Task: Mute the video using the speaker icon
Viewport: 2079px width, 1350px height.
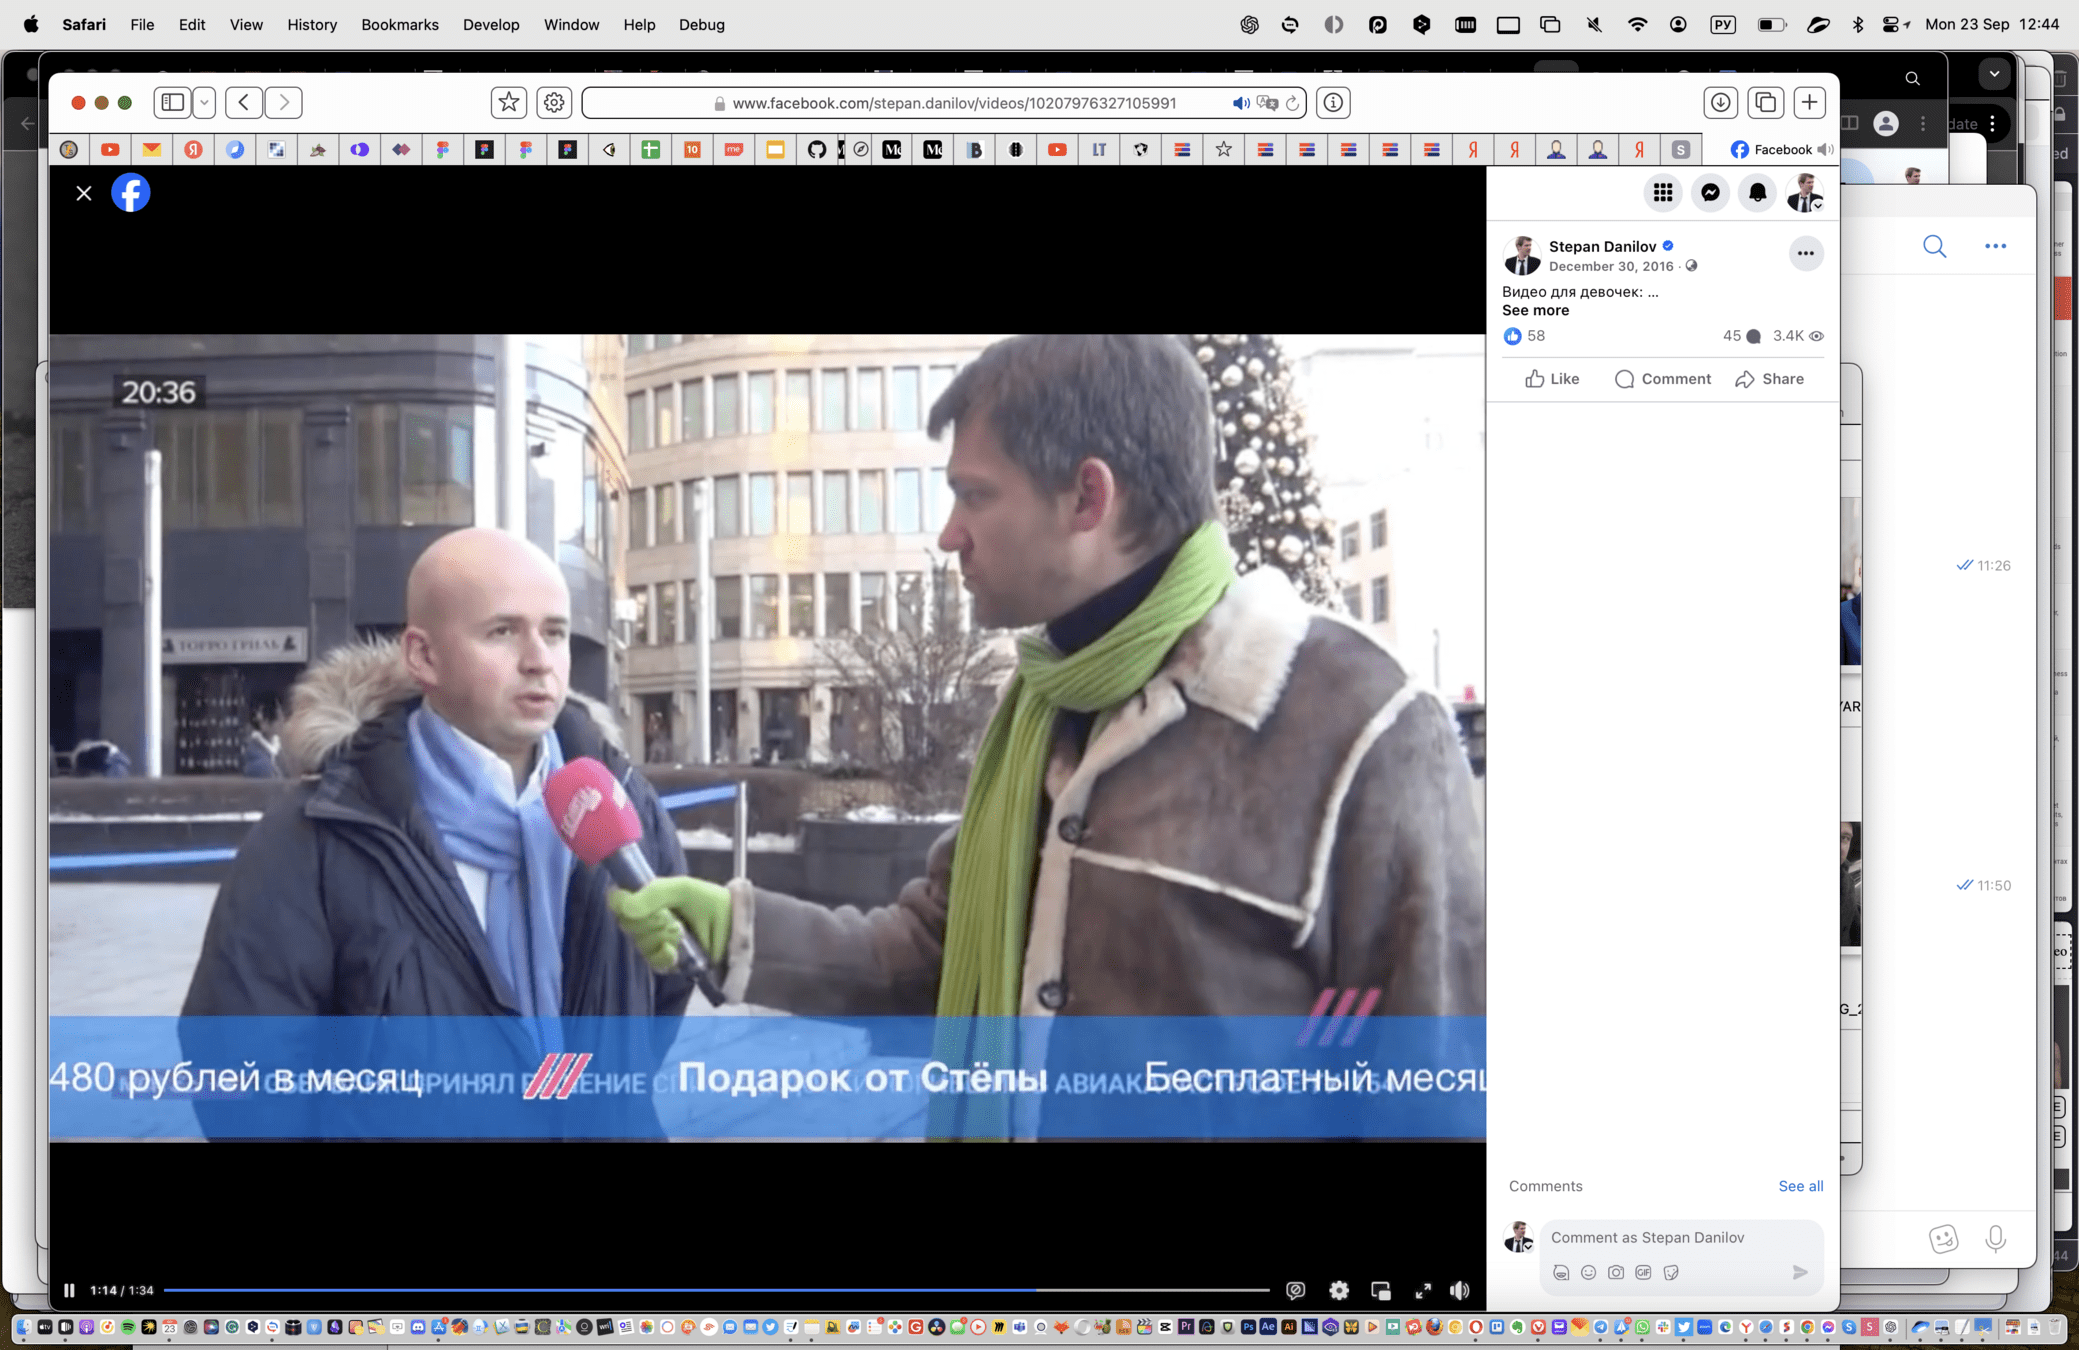Action: [1460, 1290]
